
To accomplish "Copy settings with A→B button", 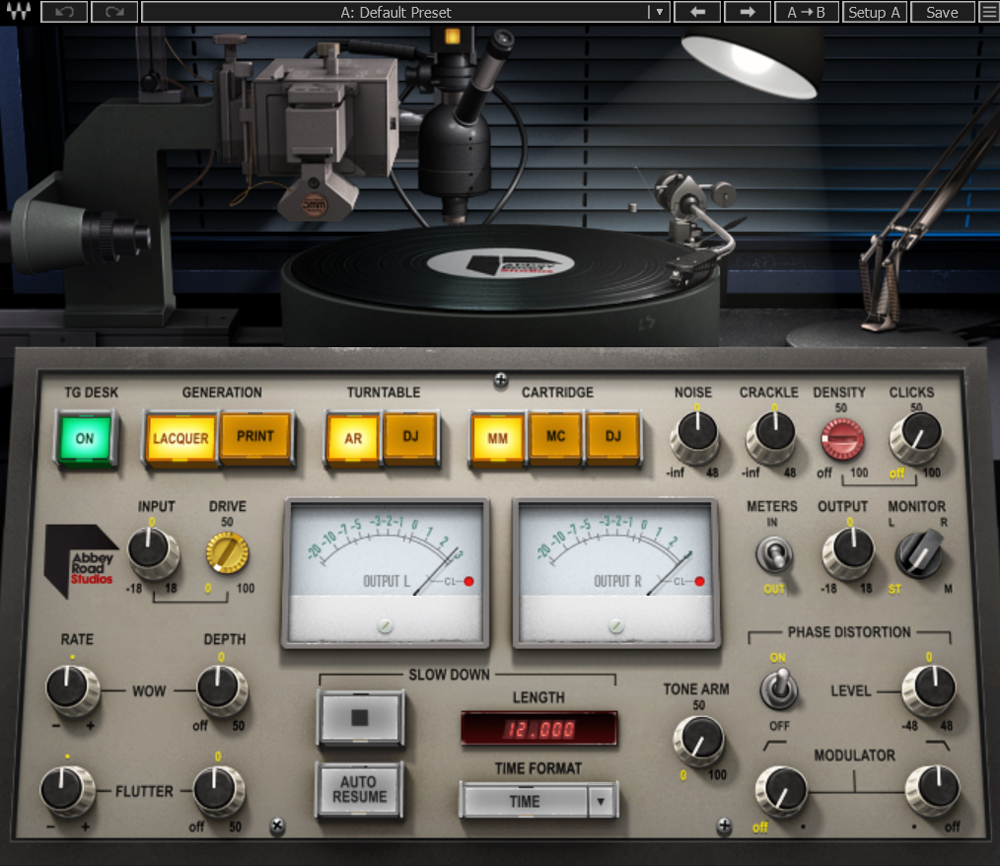I will [806, 12].
